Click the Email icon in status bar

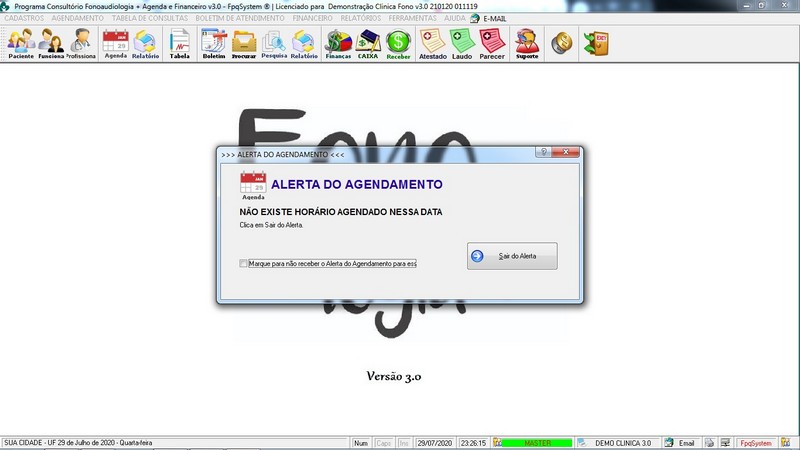(x=669, y=443)
